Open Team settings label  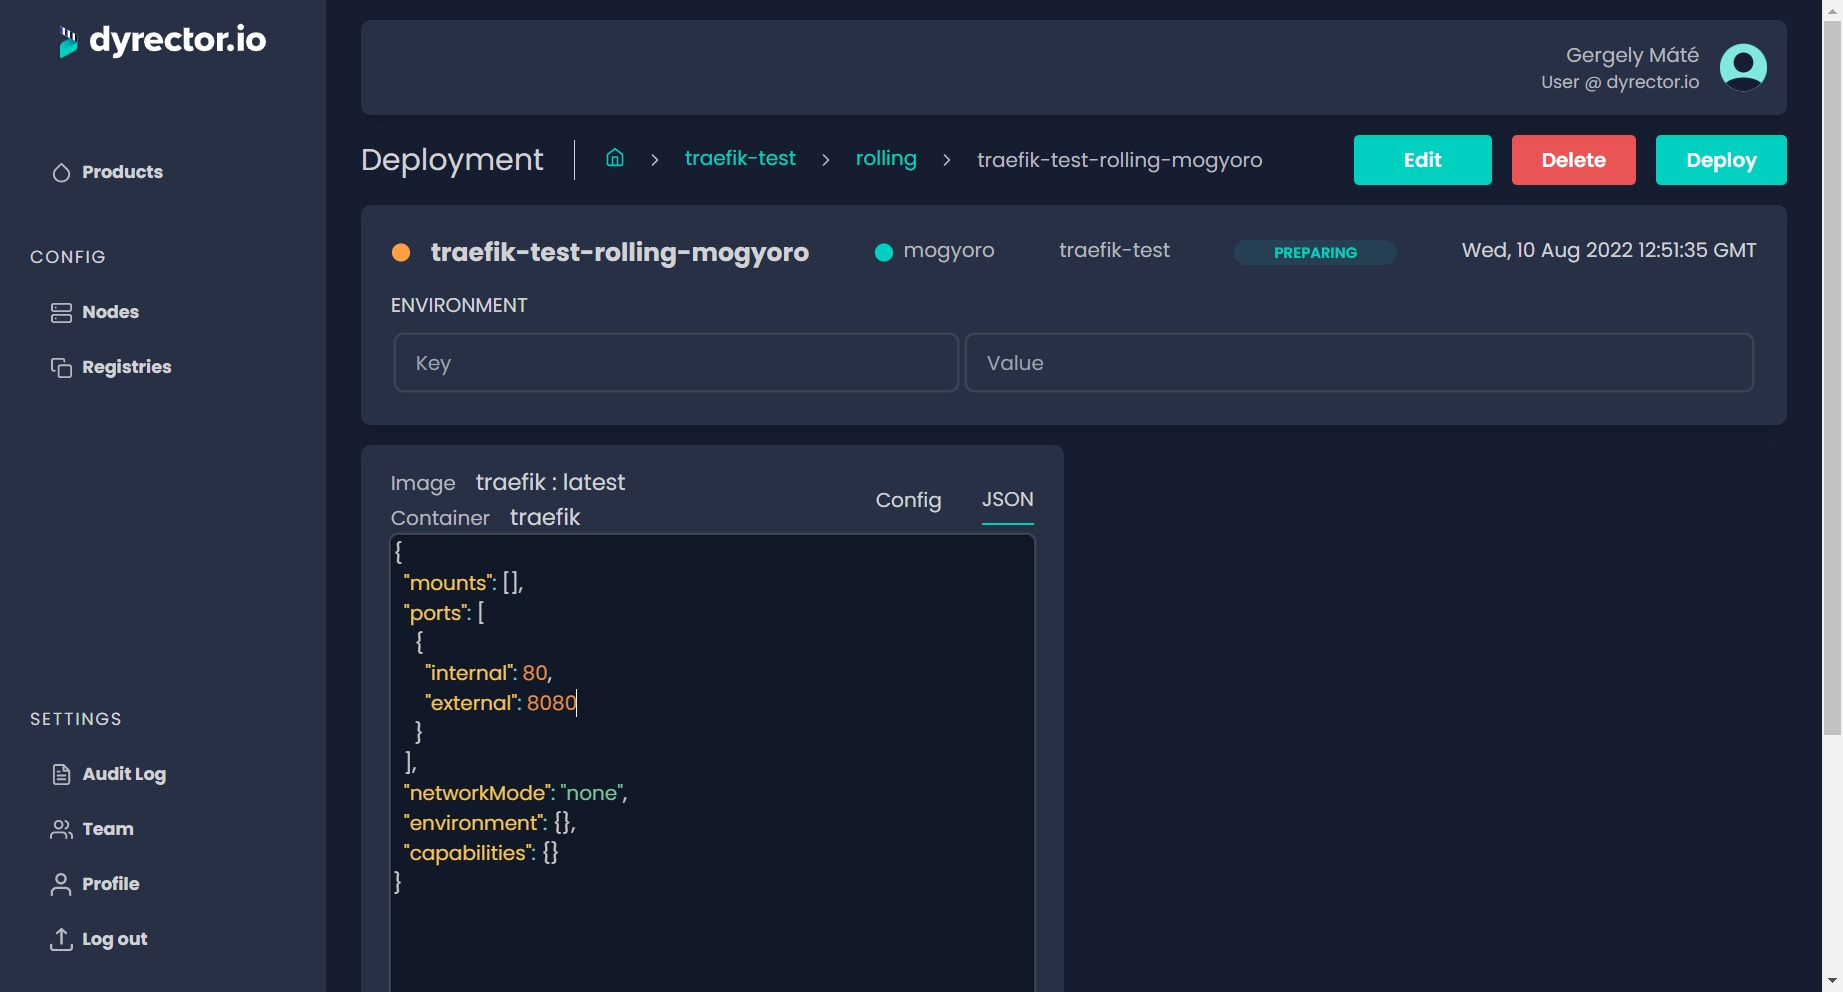click(x=108, y=829)
